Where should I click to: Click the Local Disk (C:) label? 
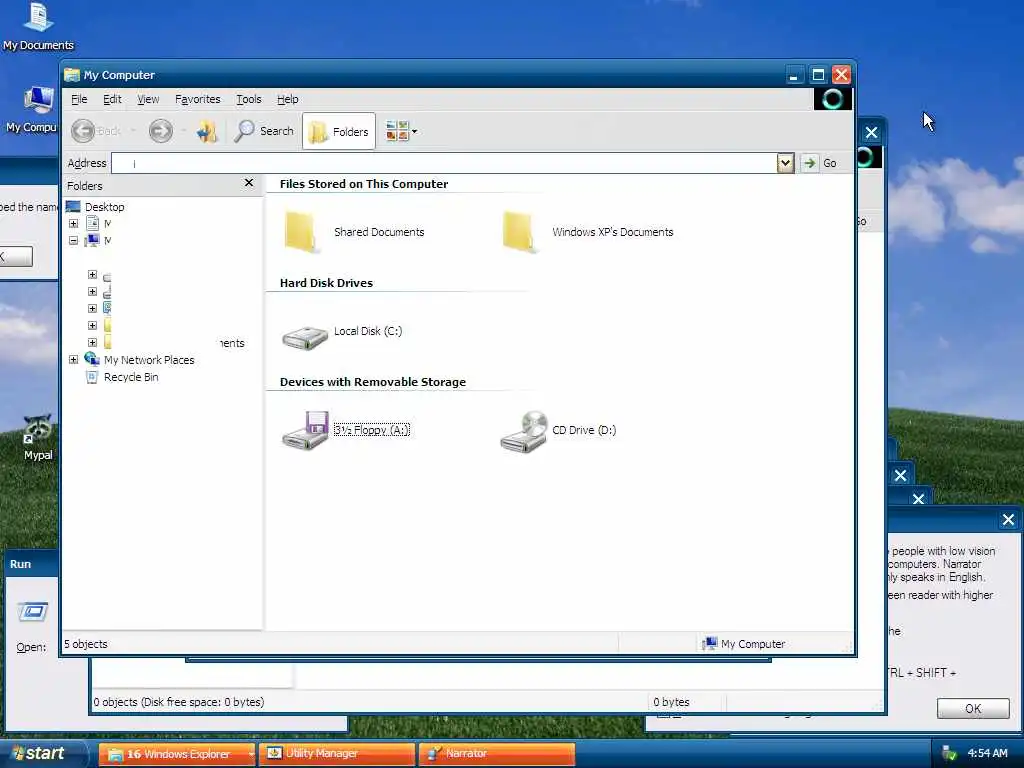tap(368, 331)
